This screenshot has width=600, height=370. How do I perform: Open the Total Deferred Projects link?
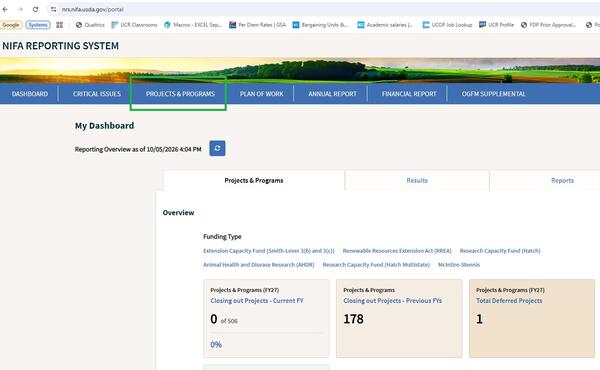pos(509,301)
